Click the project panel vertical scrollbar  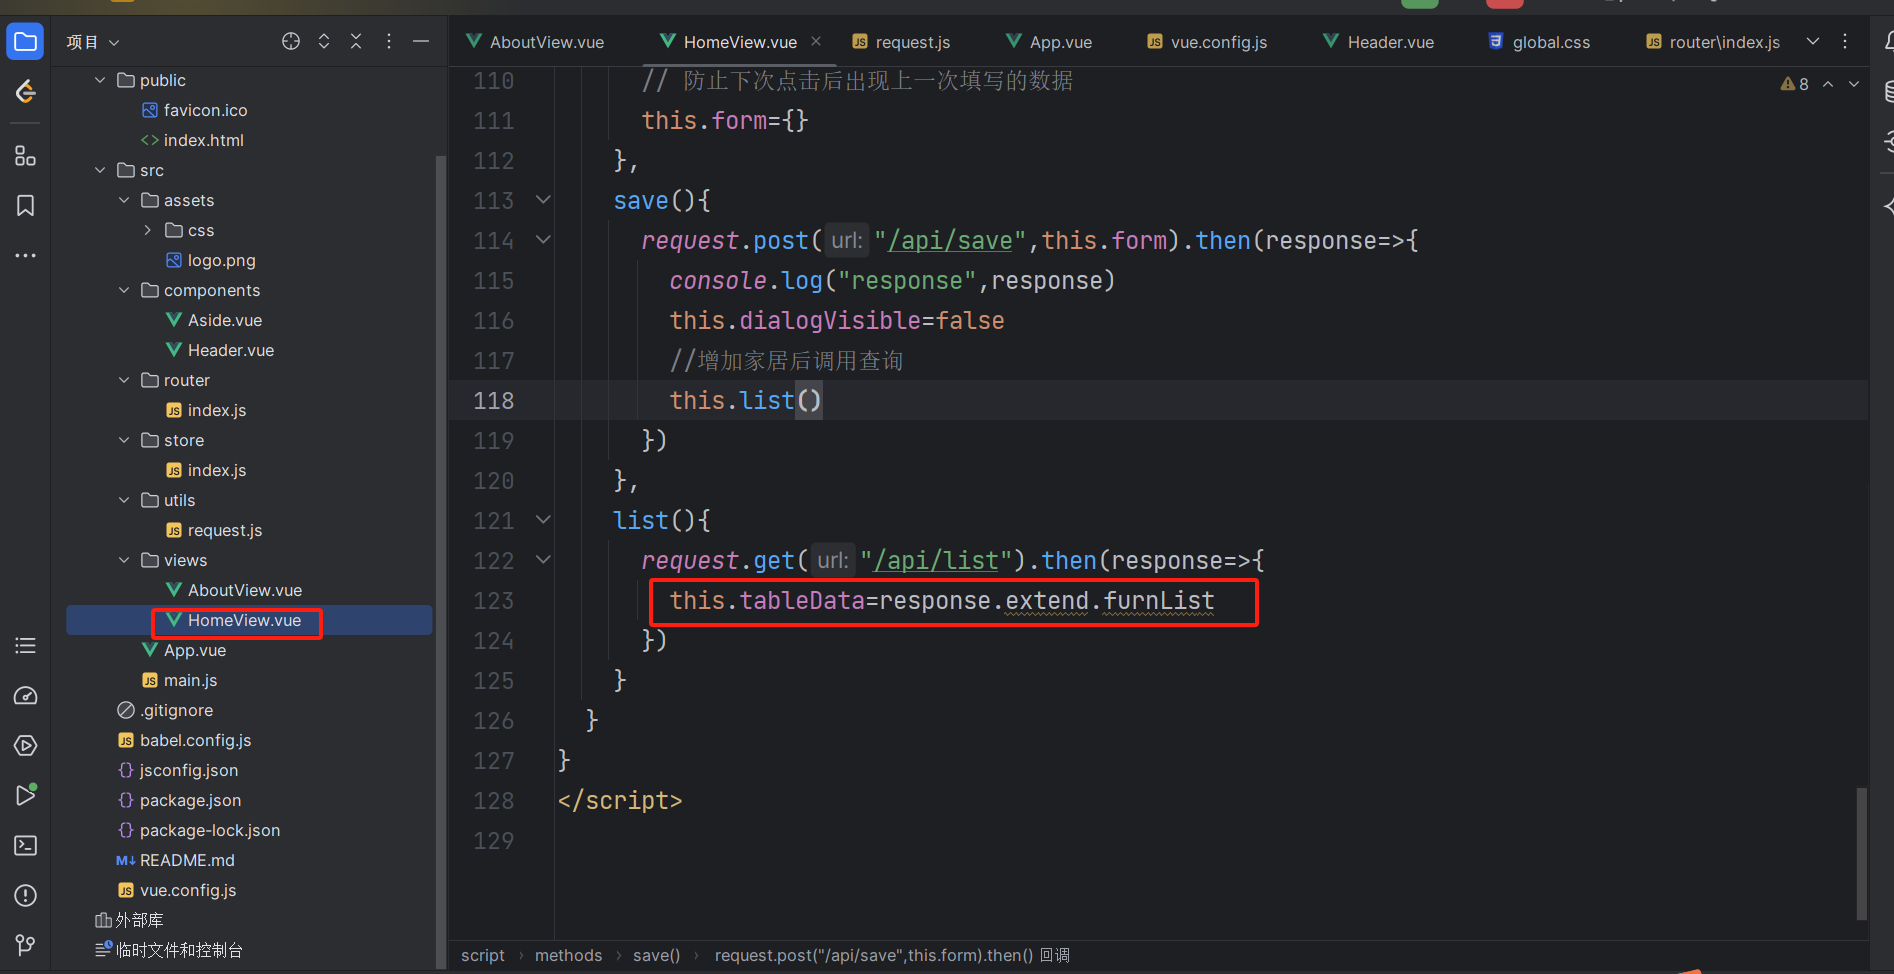(440, 562)
